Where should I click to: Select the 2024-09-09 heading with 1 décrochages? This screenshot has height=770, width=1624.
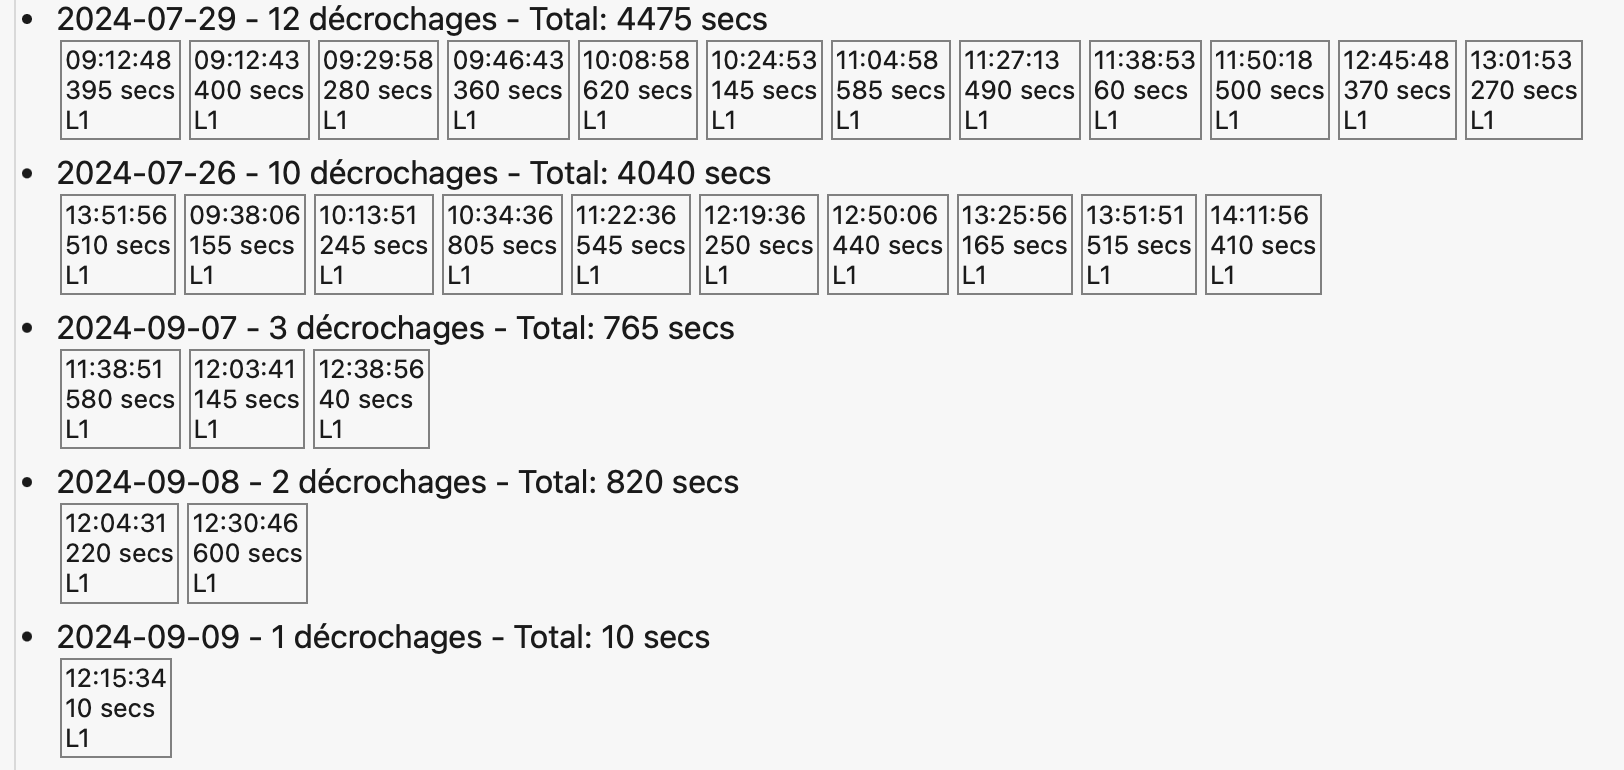pos(383,637)
